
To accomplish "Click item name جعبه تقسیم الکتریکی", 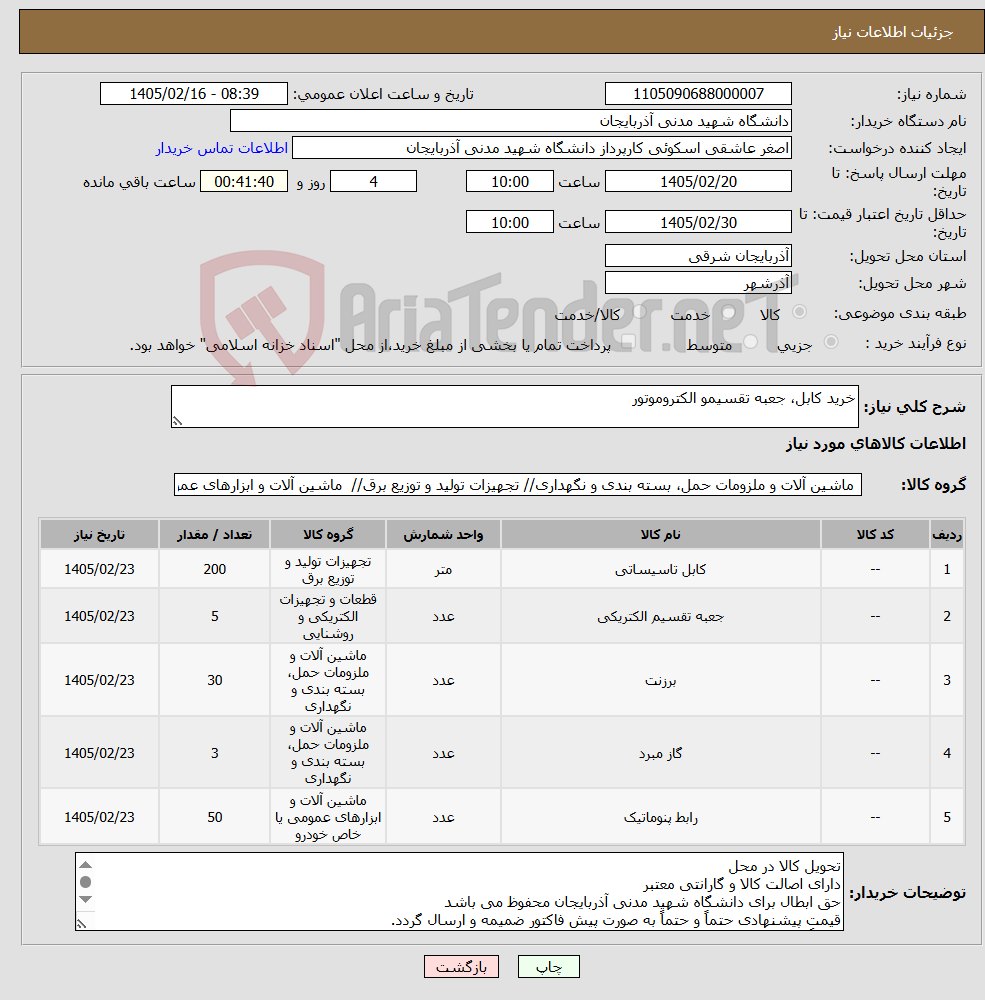I will (660, 617).
